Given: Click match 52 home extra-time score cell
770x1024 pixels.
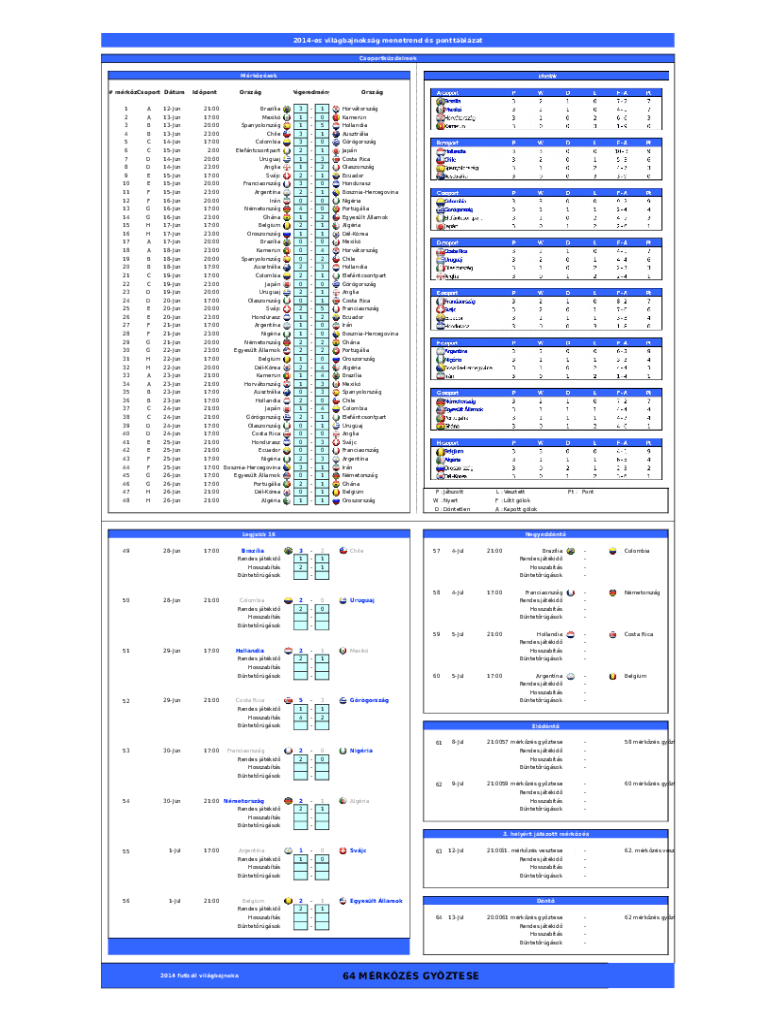Looking at the screenshot, I should point(299,717).
